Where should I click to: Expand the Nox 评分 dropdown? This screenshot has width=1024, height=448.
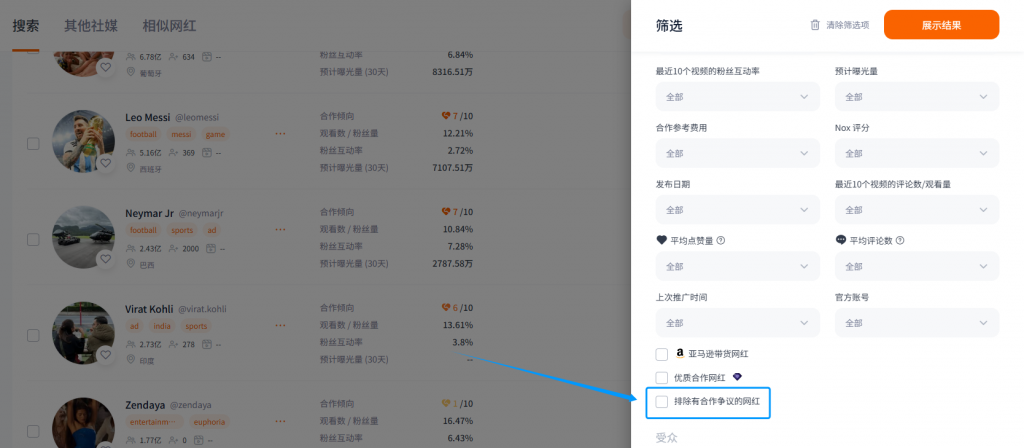[917, 153]
